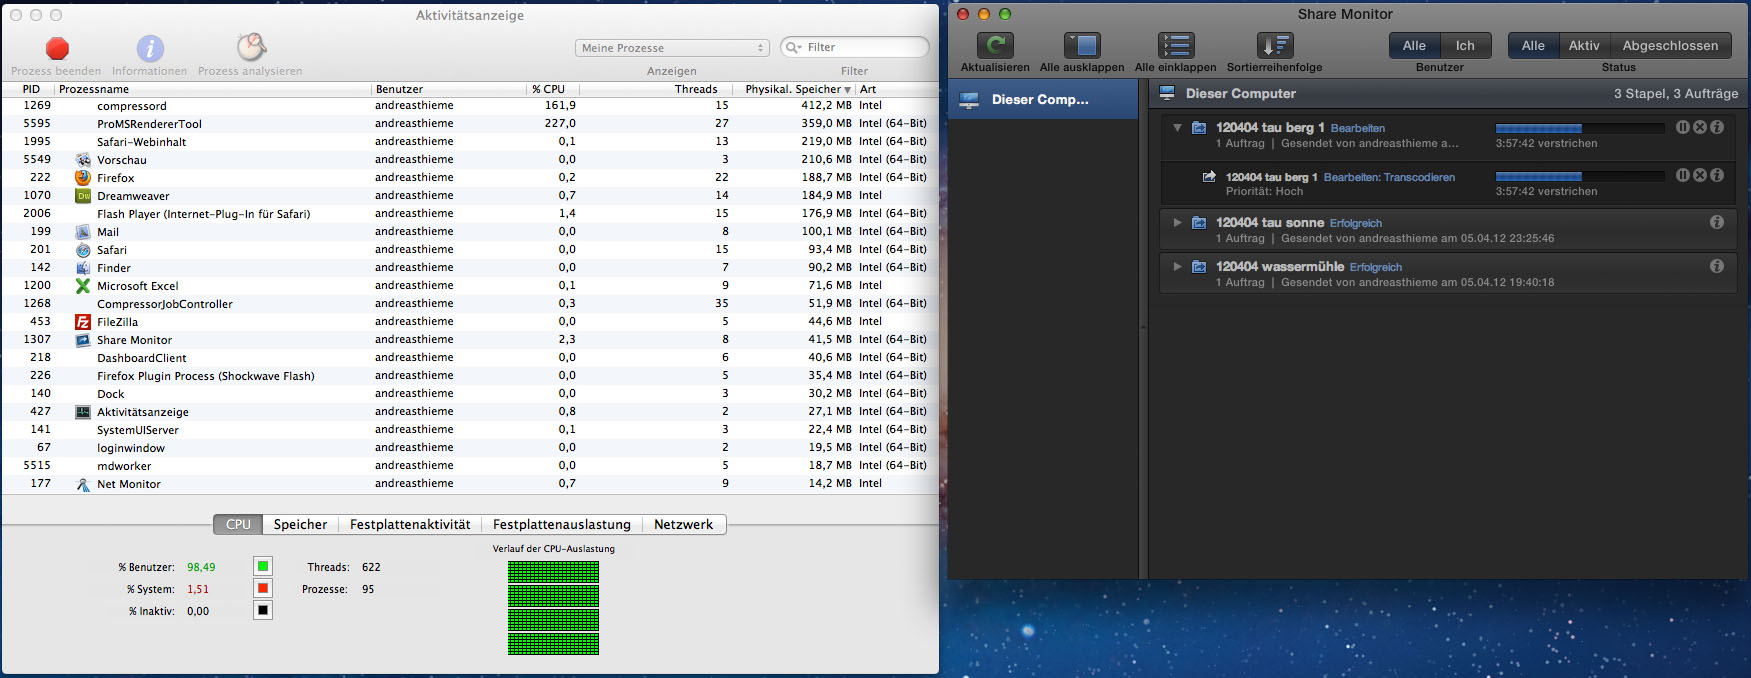
Task: Click the Prozess analysieren toolbar icon
Action: pos(251,47)
